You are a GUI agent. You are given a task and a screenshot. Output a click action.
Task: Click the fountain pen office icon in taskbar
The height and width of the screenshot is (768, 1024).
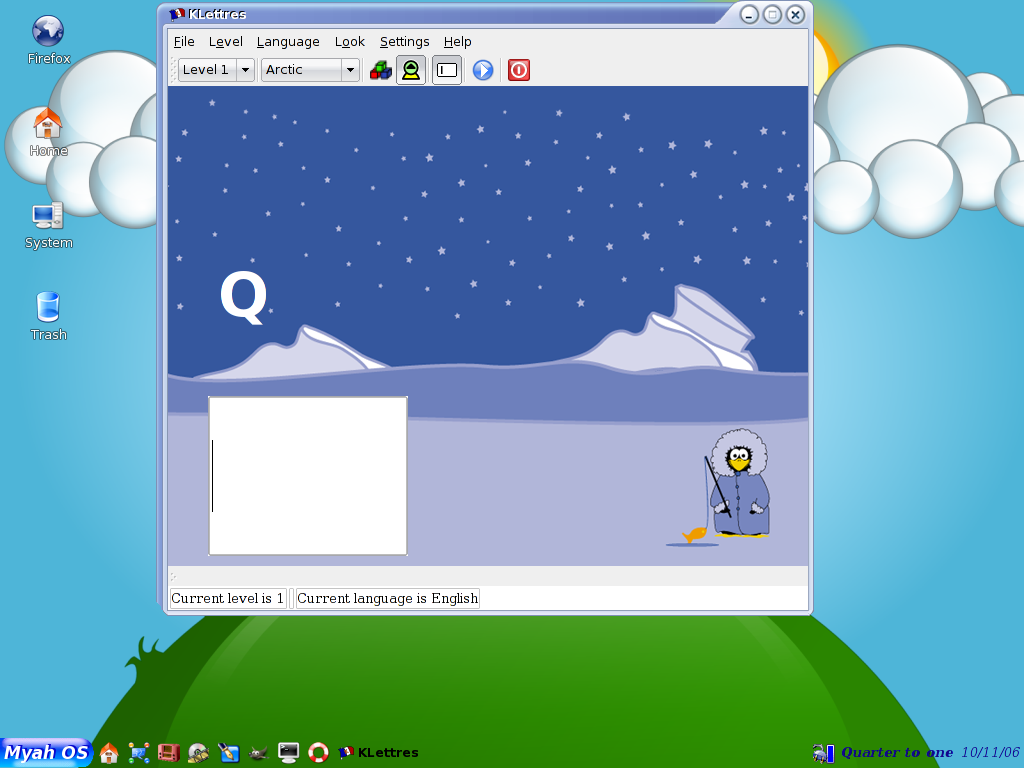pyautogui.click(x=229, y=752)
